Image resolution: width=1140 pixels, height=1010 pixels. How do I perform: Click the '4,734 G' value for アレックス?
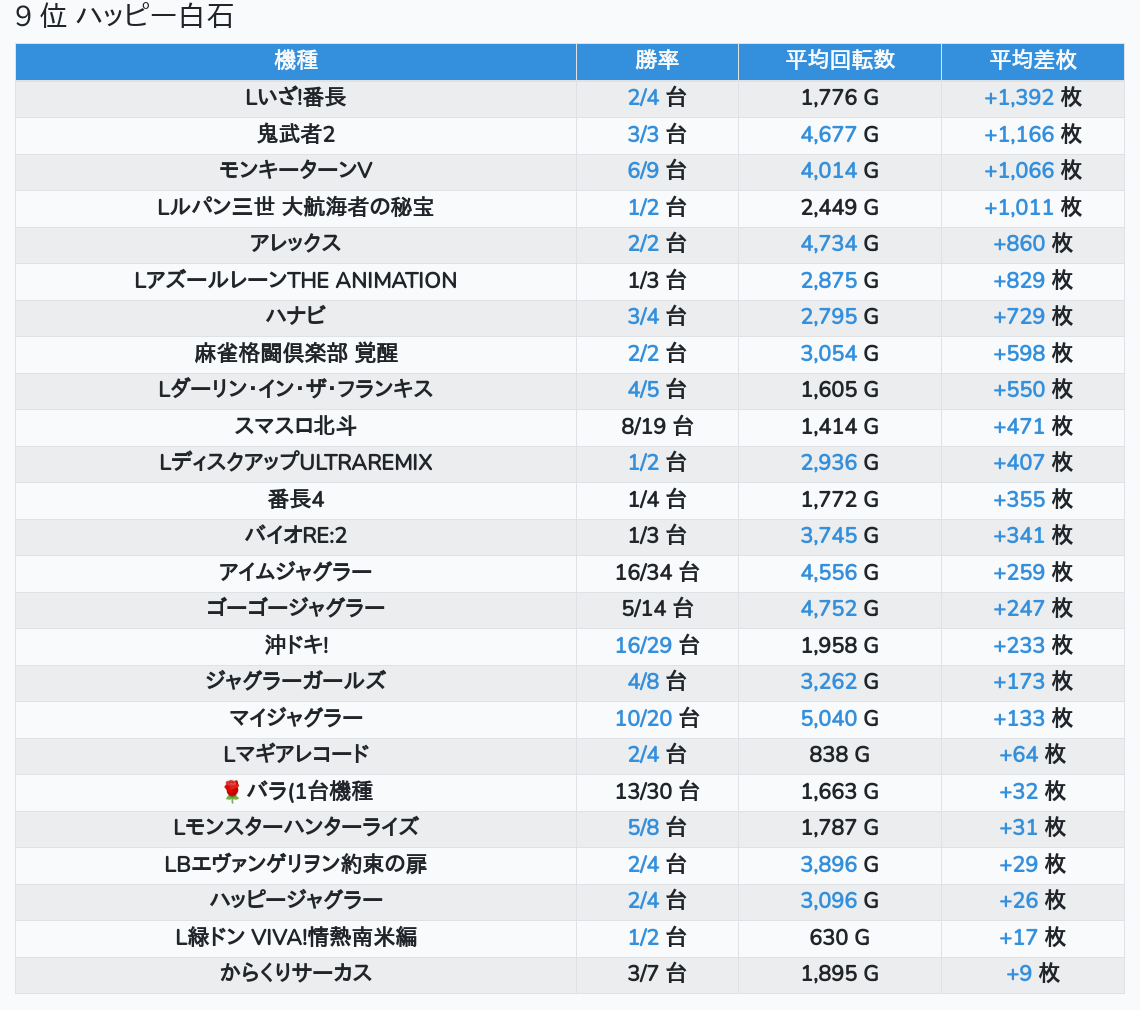click(x=840, y=244)
